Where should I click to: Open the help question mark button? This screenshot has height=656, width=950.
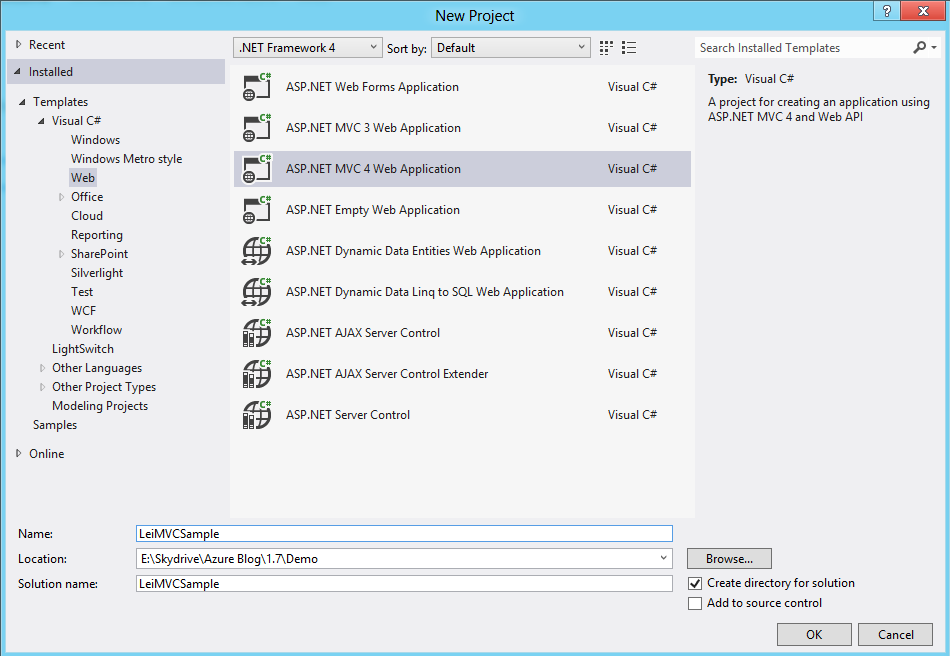(887, 11)
